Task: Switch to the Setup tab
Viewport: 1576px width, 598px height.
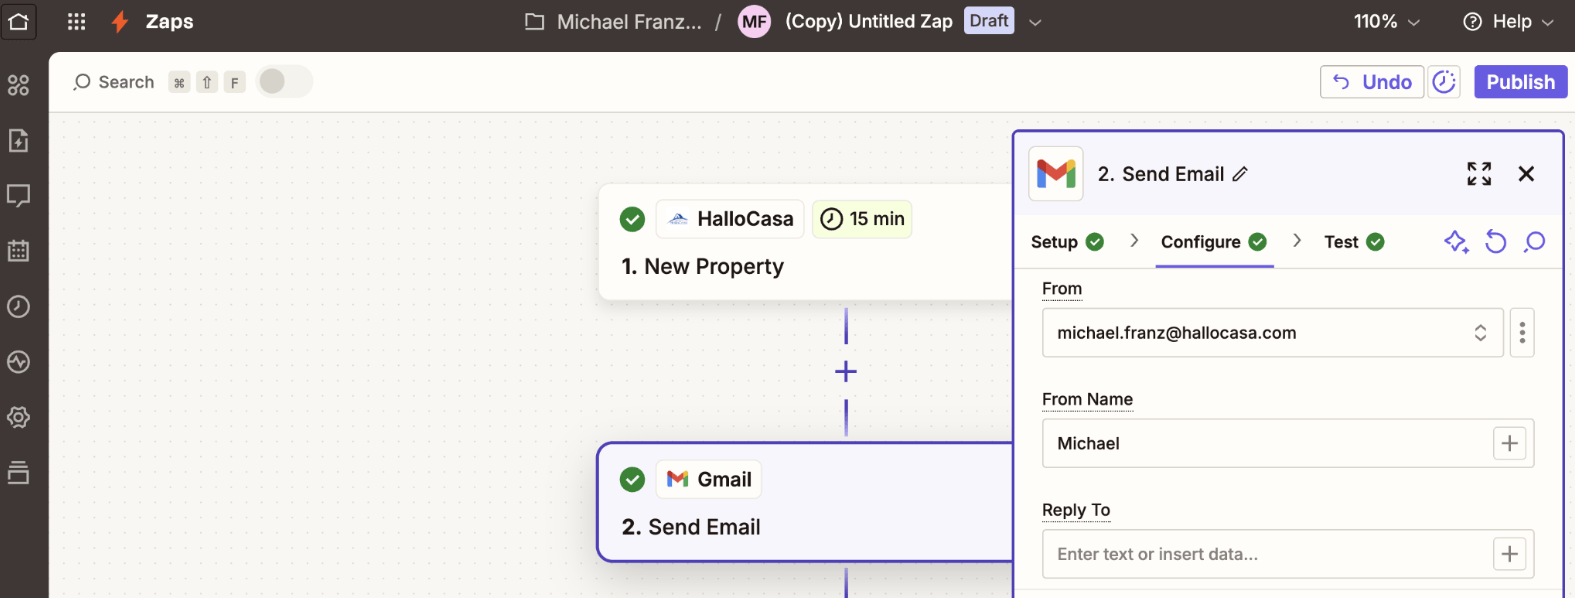Action: pos(1067,242)
